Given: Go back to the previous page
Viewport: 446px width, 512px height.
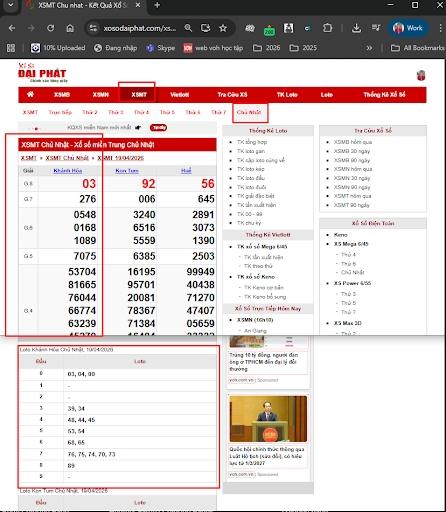Looking at the screenshot, I should pos(12,28).
